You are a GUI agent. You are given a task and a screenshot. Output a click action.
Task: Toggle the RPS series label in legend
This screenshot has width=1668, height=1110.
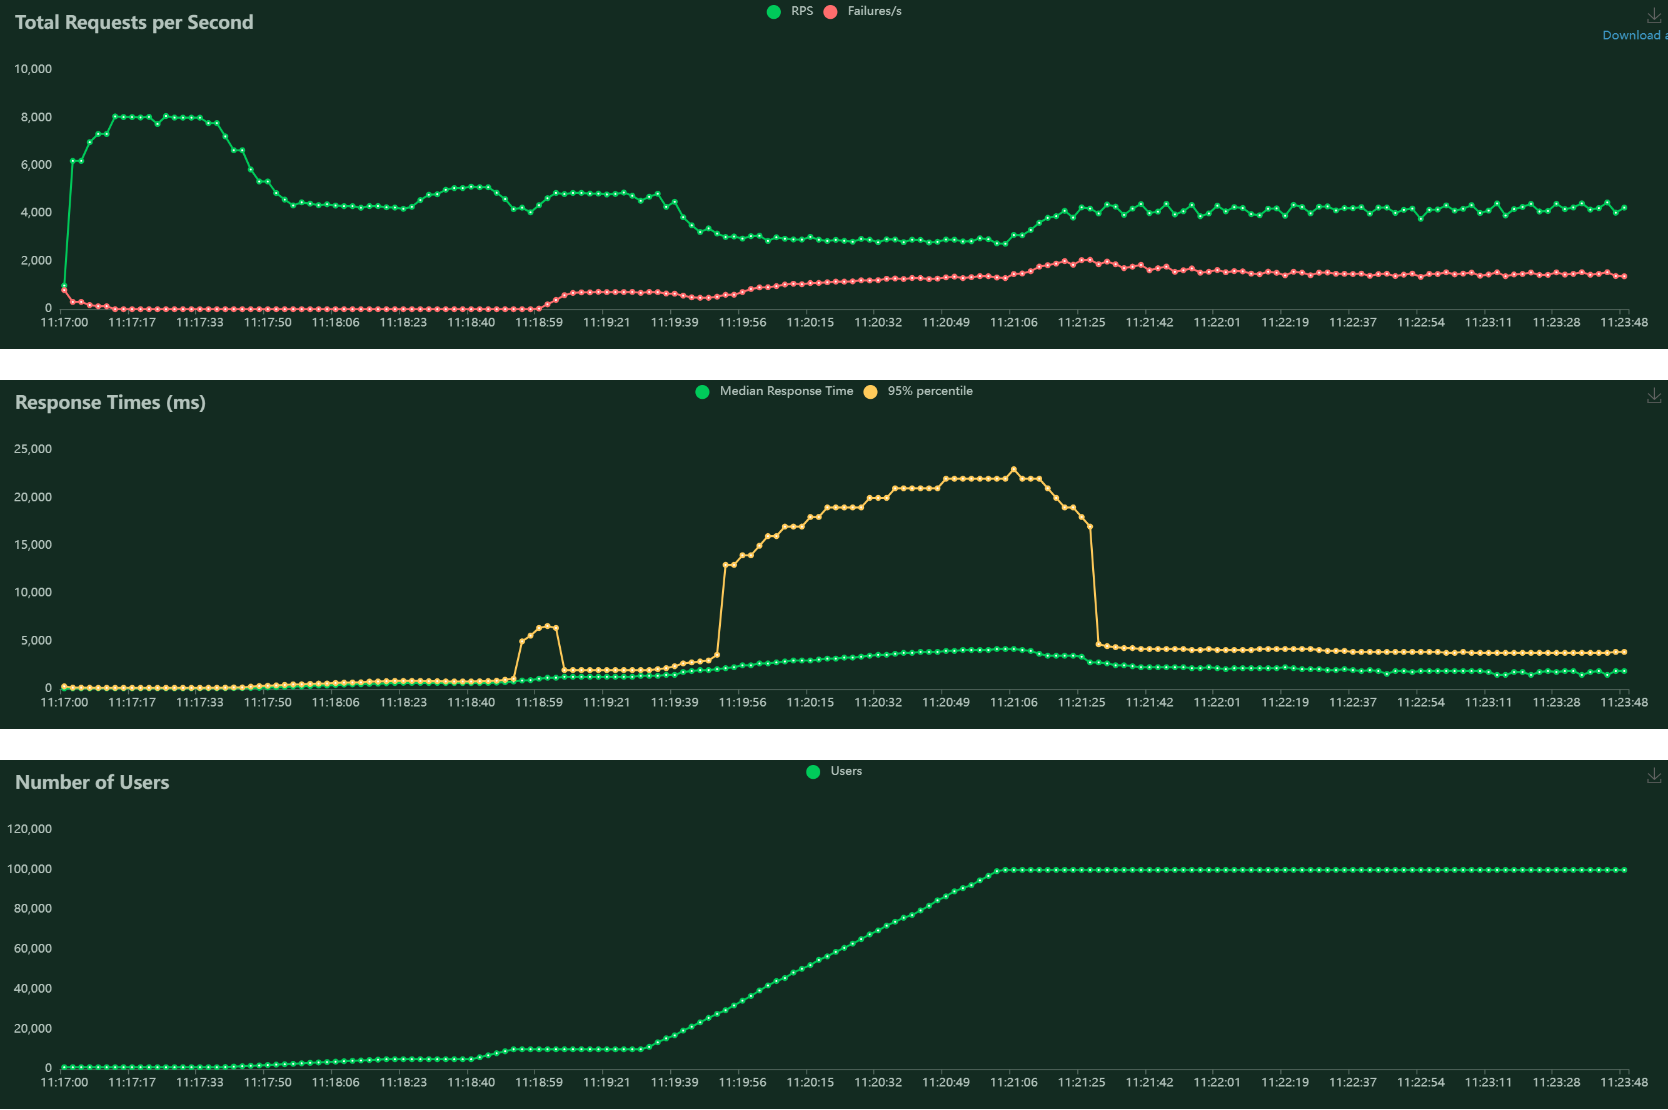[x=802, y=11]
